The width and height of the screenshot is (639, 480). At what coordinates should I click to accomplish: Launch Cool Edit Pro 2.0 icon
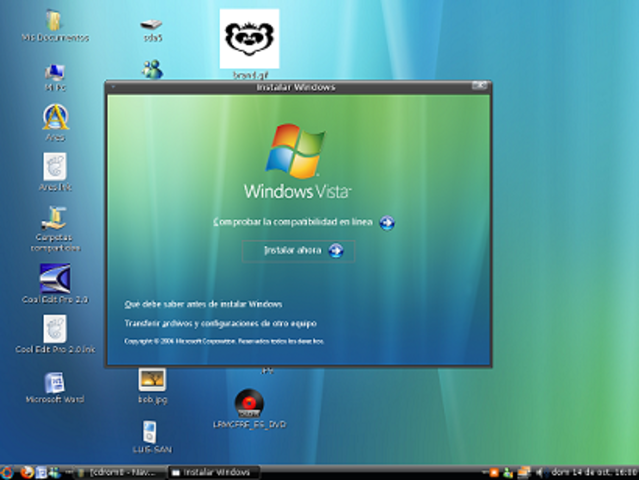55,278
